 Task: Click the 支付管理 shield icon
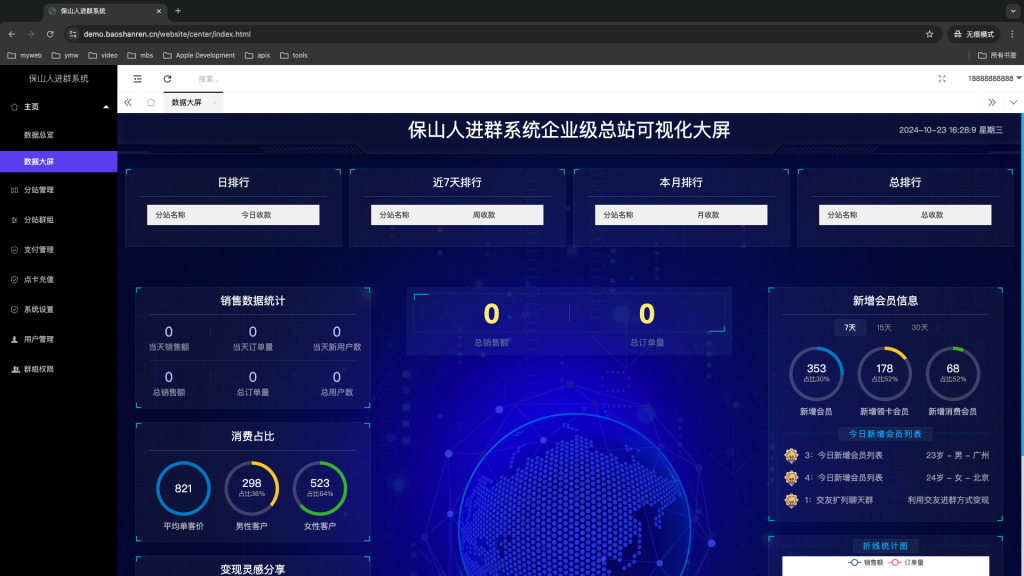14,249
